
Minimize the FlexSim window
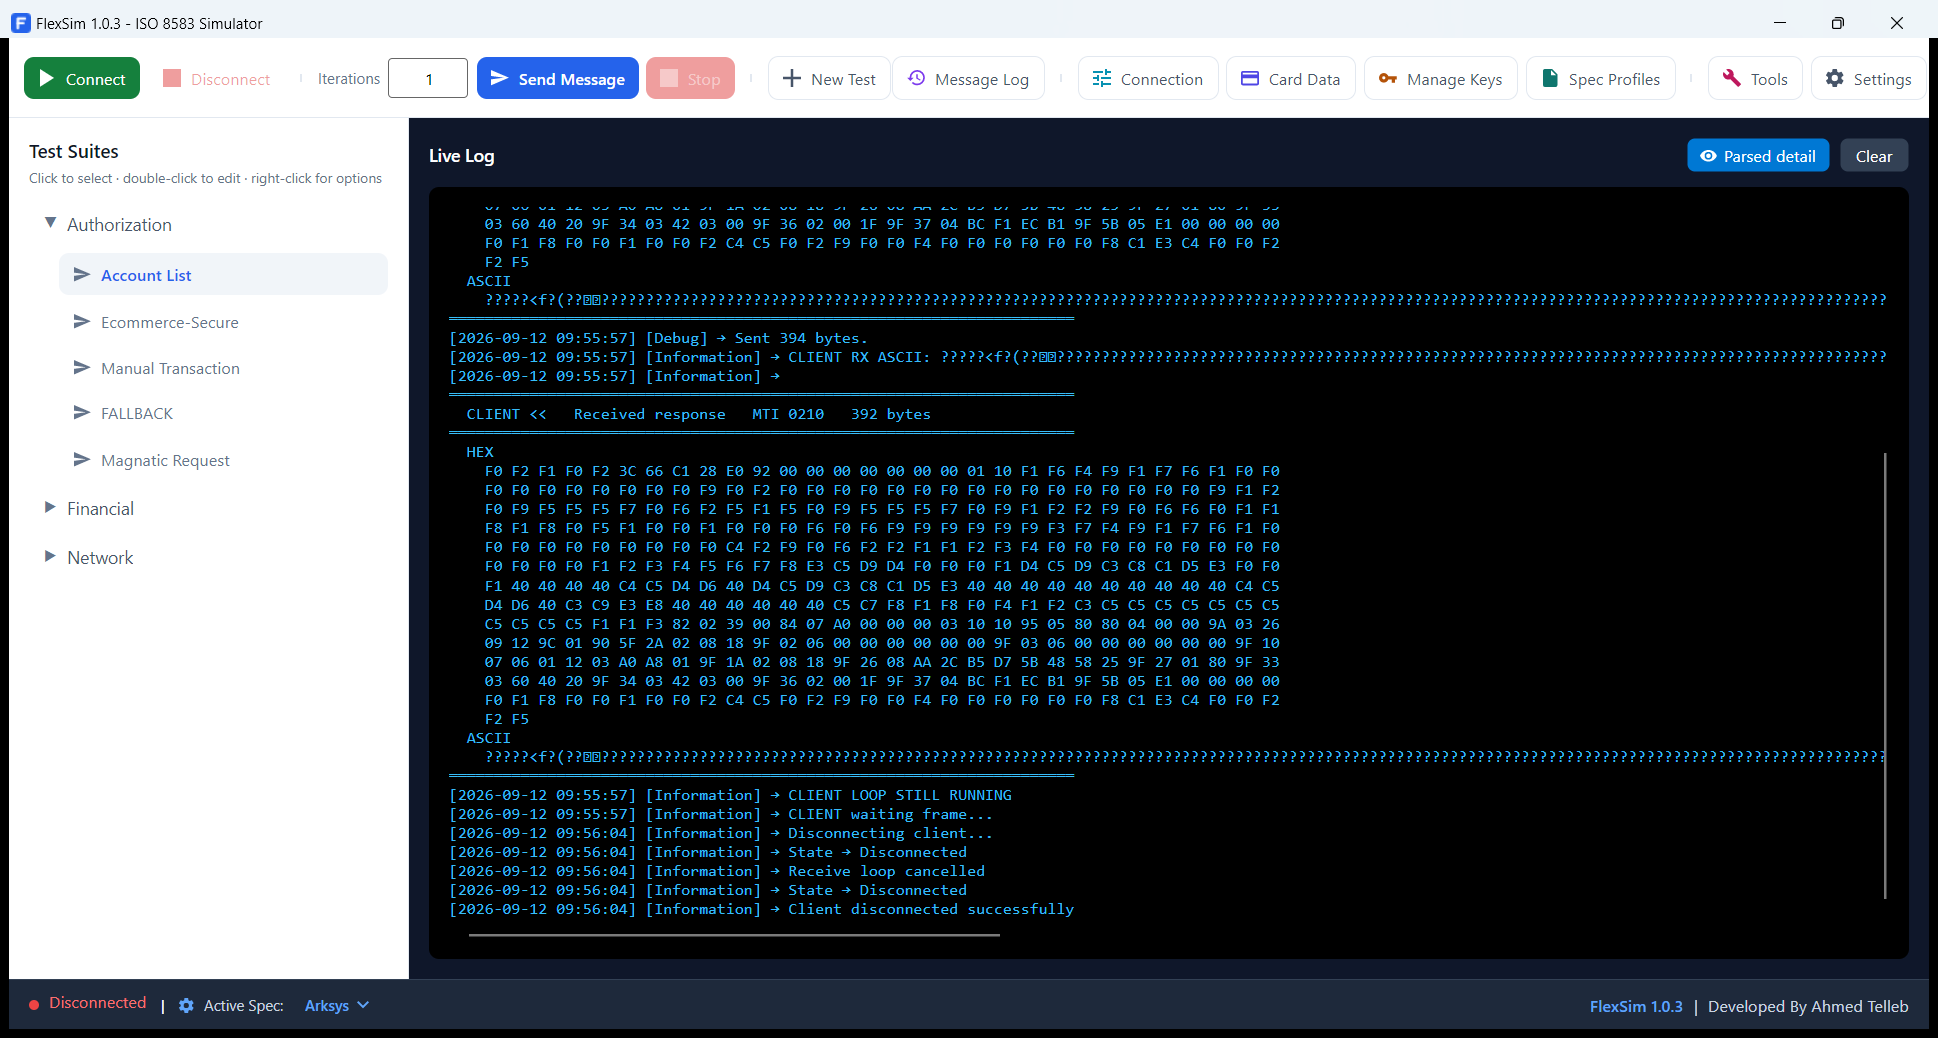[1779, 22]
